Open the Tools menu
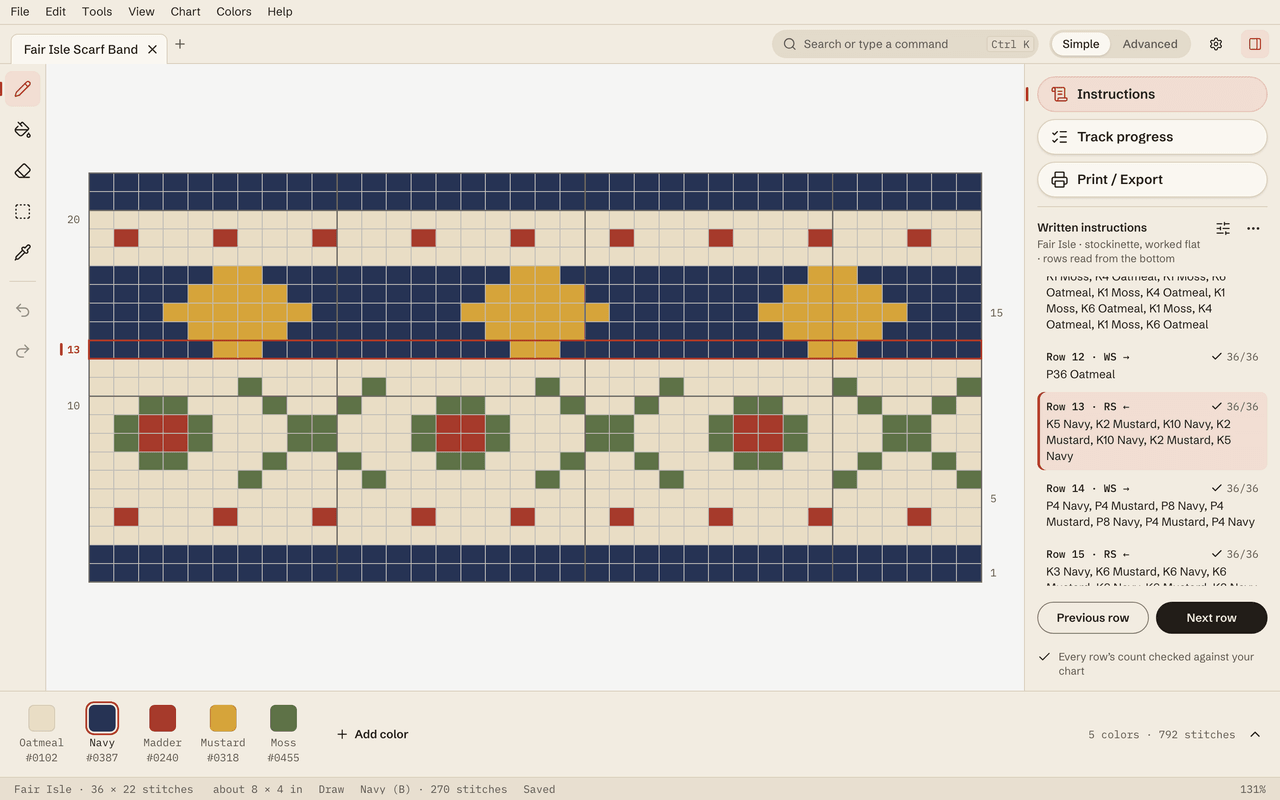The width and height of the screenshot is (1280, 800). point(97,12)
